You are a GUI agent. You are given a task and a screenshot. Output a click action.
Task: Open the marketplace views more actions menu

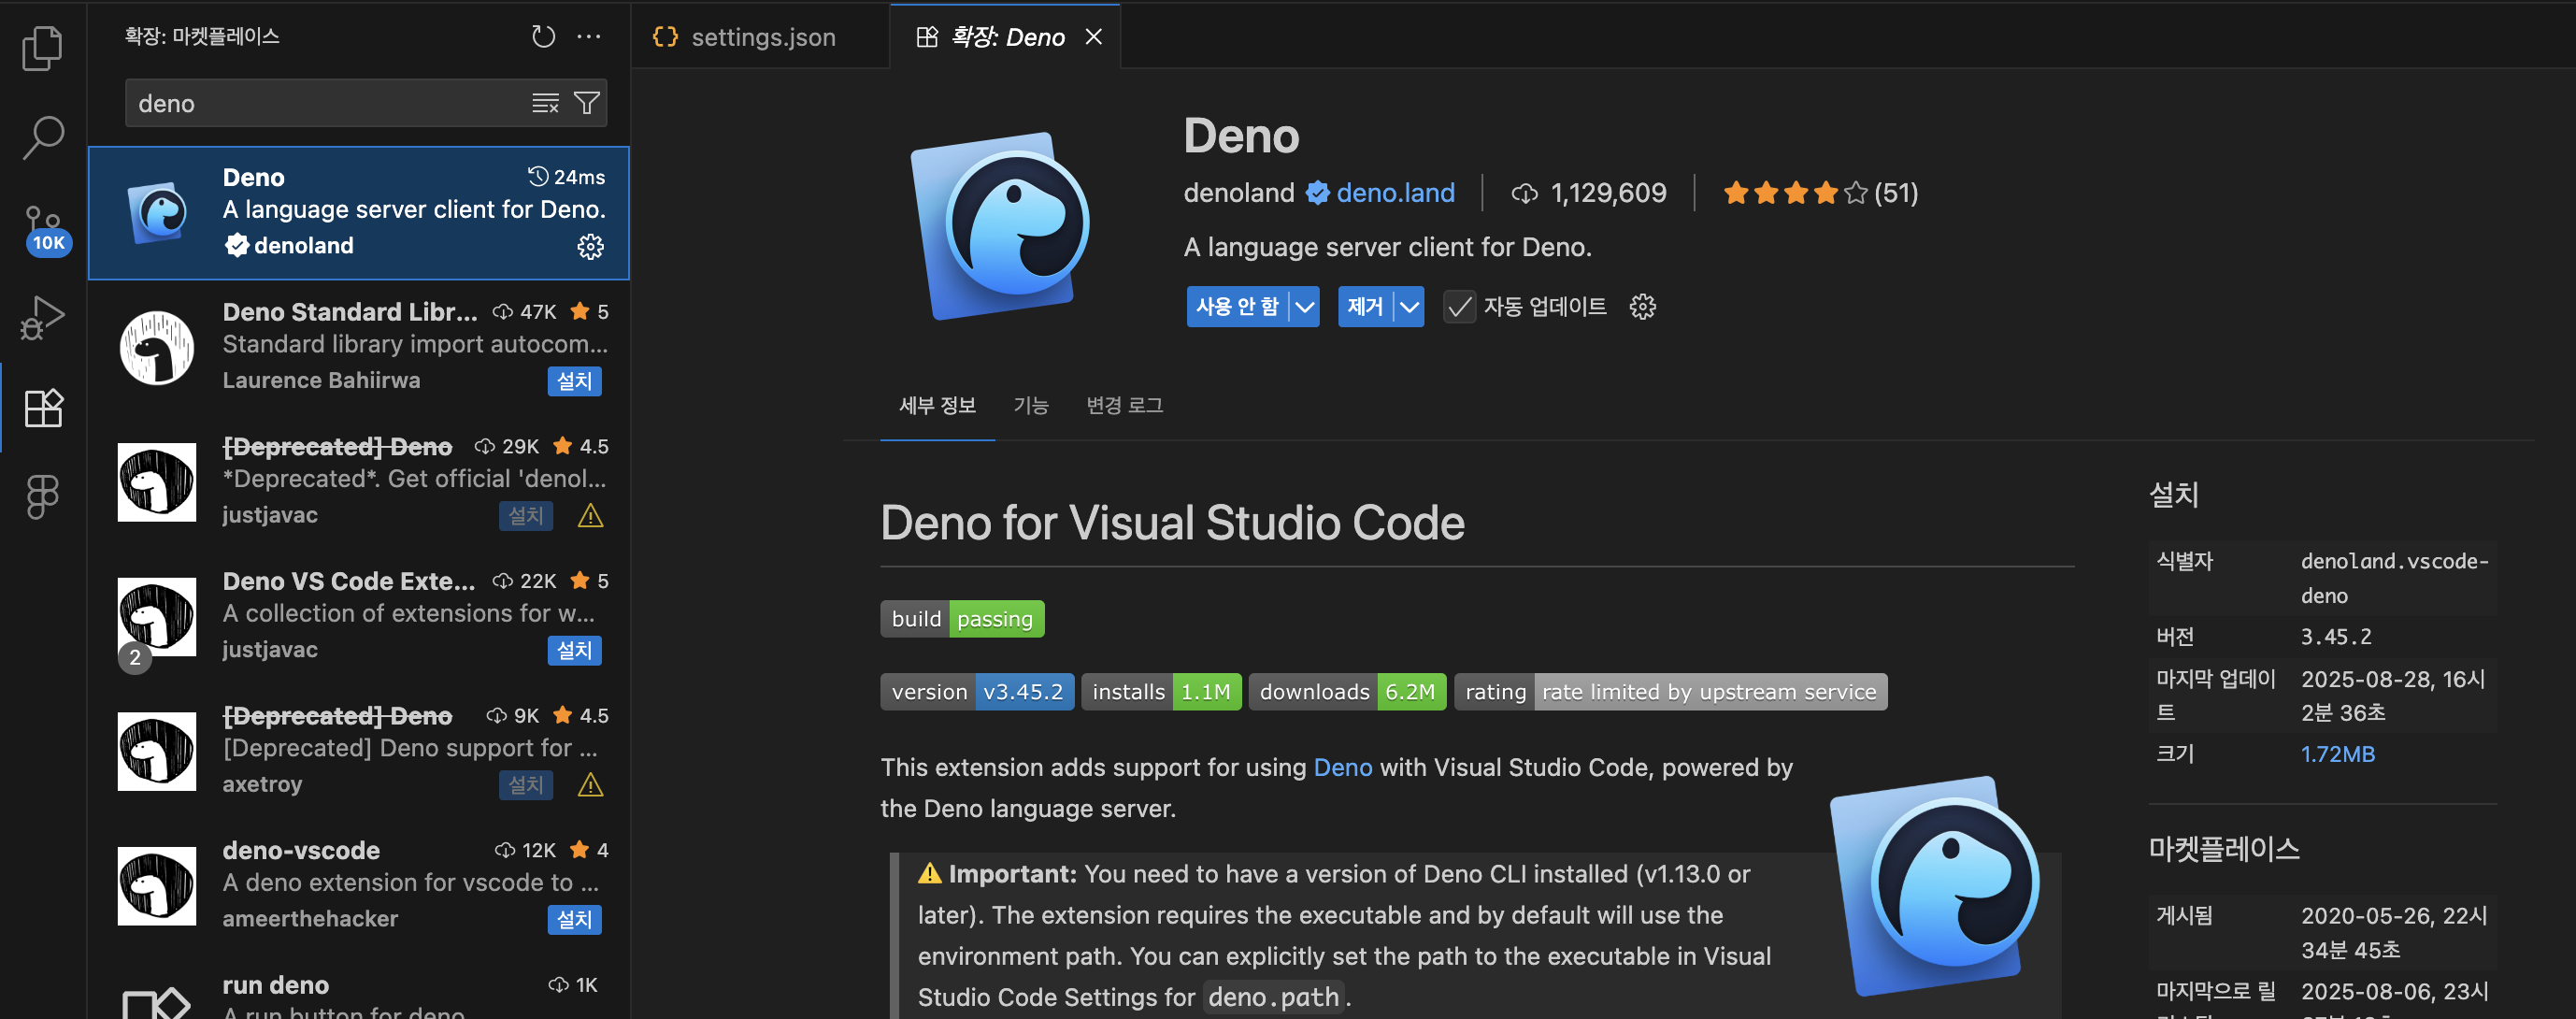coord(589,37)
